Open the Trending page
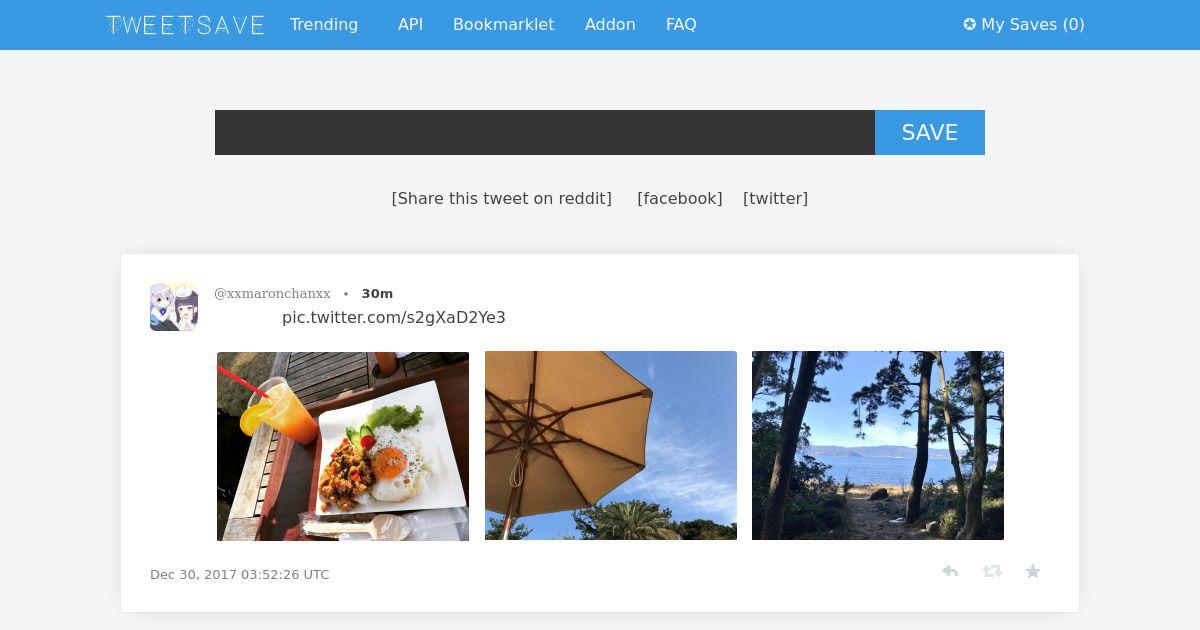1200x630 pixels. point(324,24)
